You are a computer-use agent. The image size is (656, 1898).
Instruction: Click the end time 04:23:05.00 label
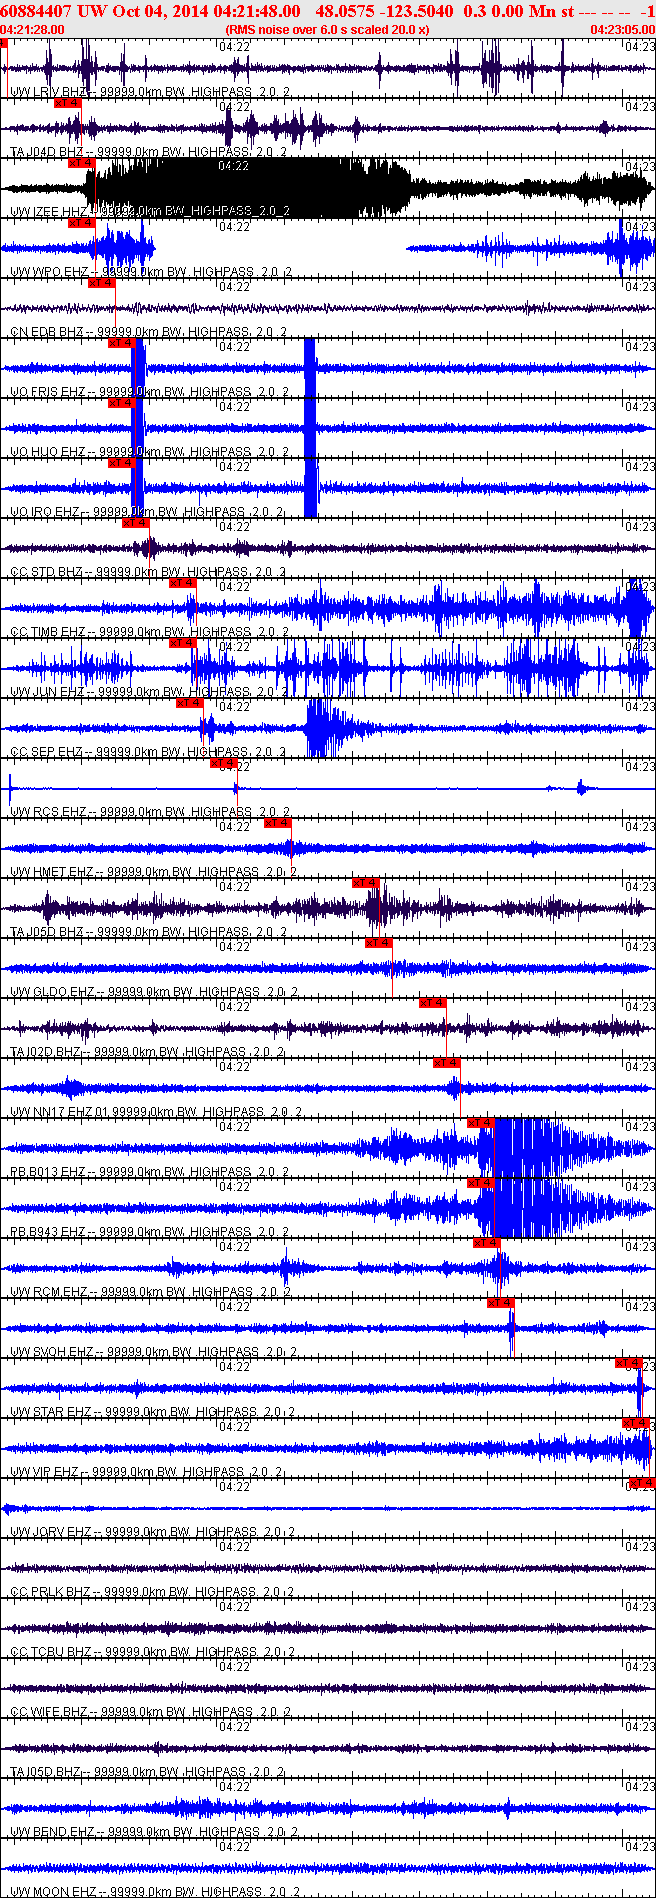[622, 30]
